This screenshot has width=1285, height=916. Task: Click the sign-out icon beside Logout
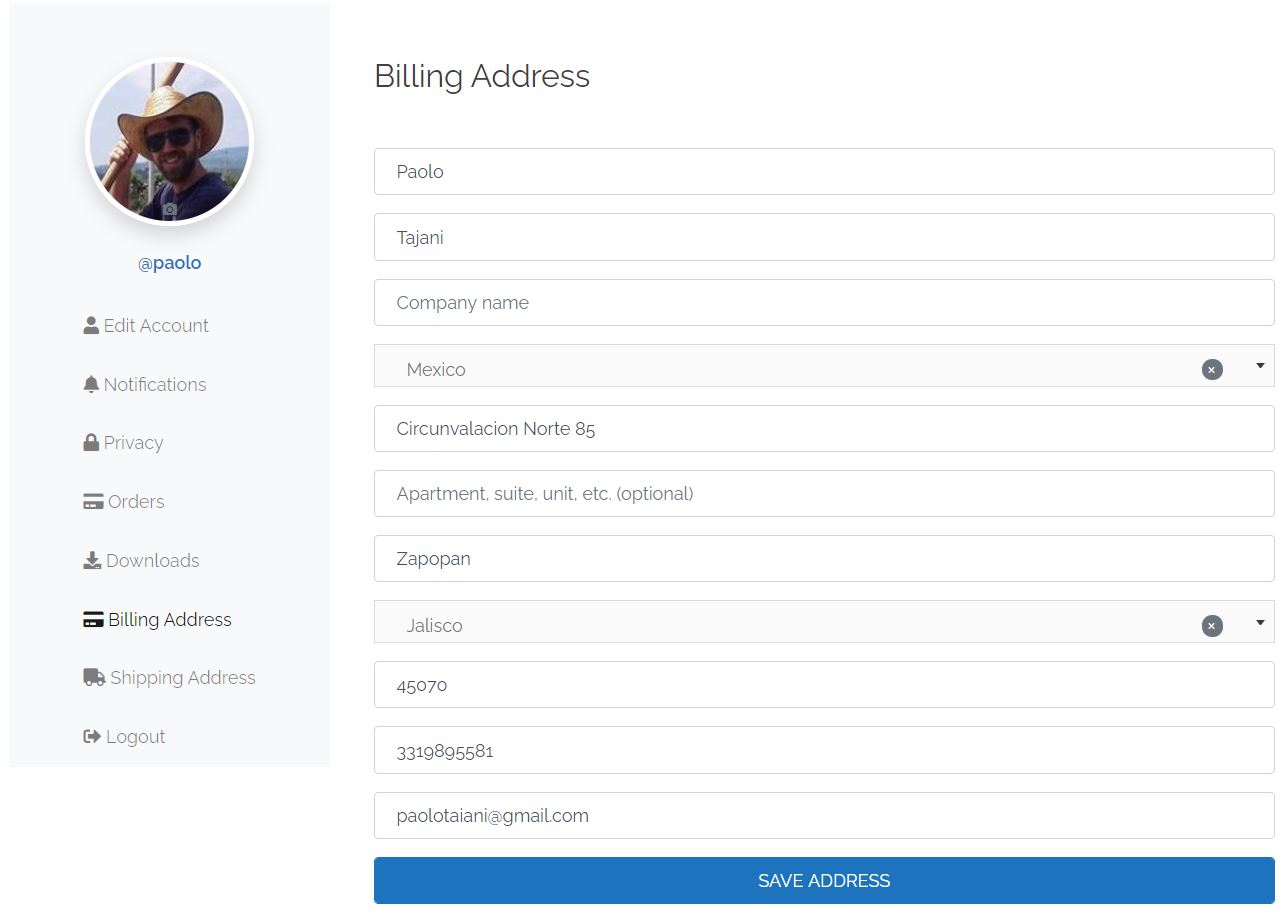click(x=92, y=736)
